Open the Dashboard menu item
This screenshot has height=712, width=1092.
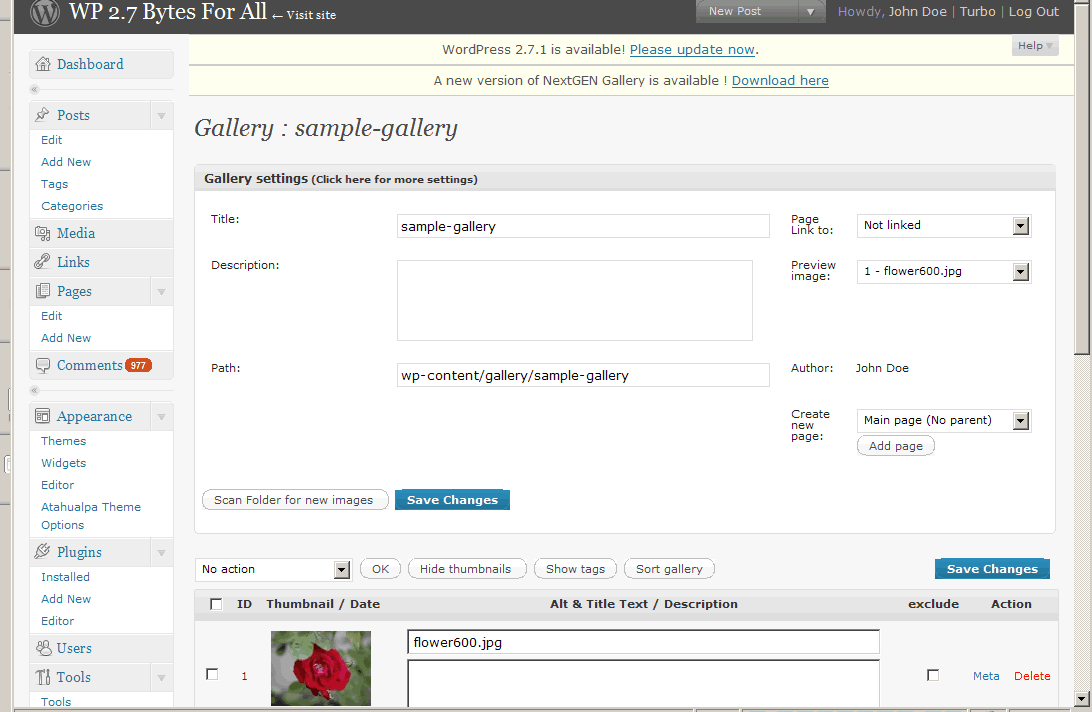pyautogui.click(x=91, y=64)
